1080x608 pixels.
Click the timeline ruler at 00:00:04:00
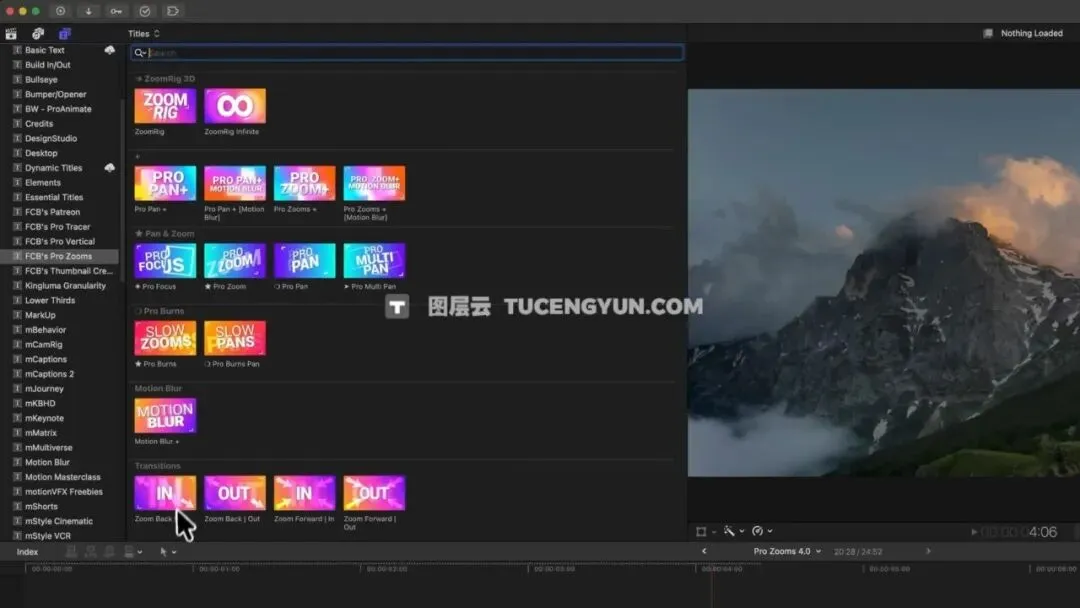[x=722, y=569]
